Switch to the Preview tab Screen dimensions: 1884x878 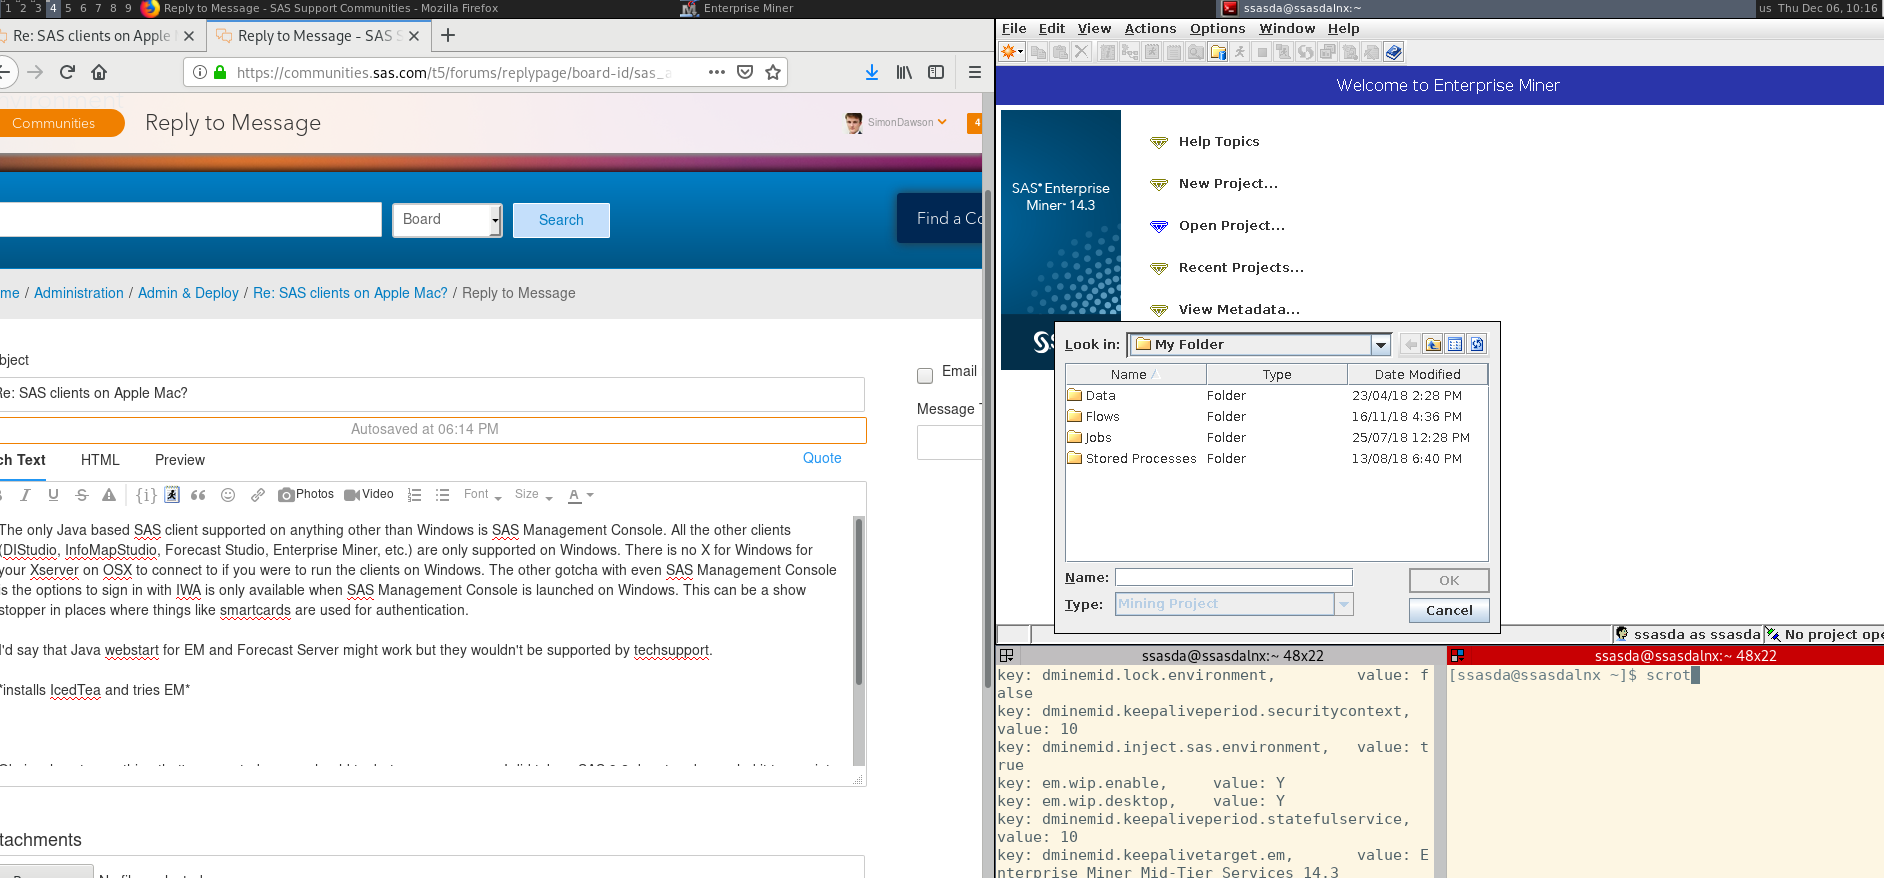click(x=180, y=460)
